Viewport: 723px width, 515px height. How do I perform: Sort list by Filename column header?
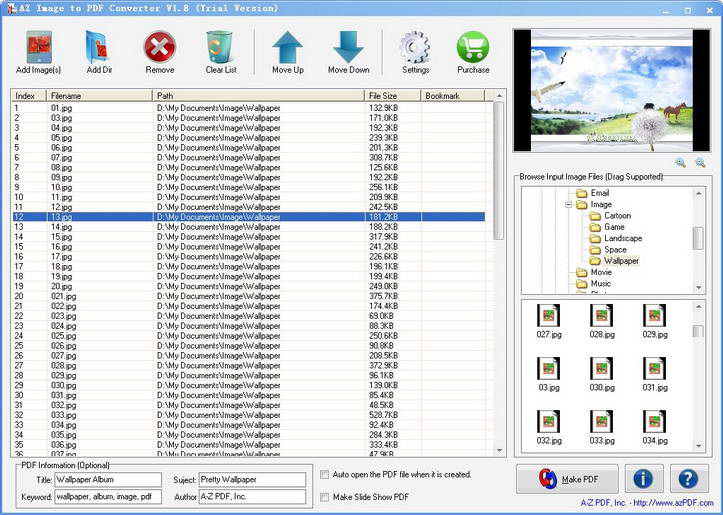pos(99,96)
